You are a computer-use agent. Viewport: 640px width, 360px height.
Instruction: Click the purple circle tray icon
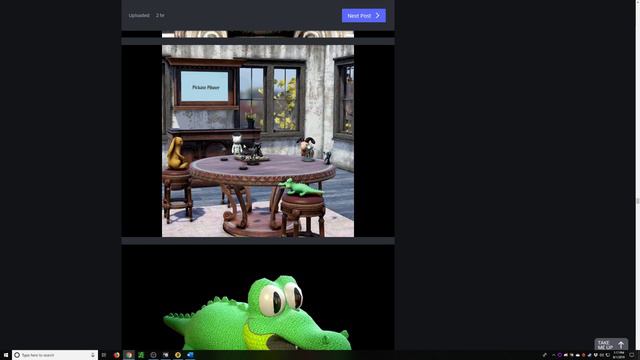[560, 355]
